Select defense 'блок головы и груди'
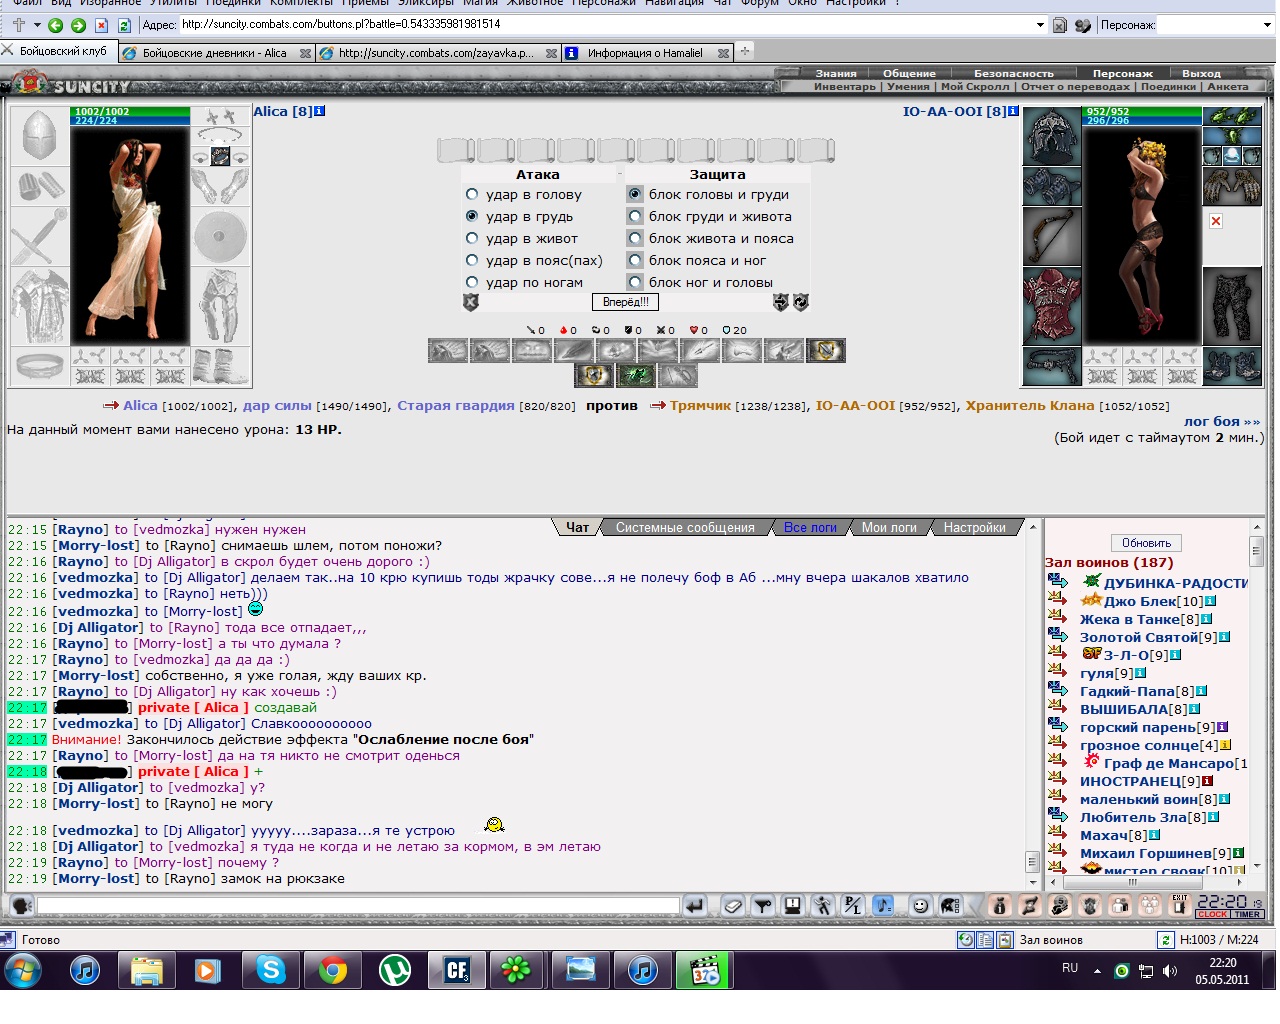The image size is (1280, 1024). pyautogui.click(x=635, y=194)
